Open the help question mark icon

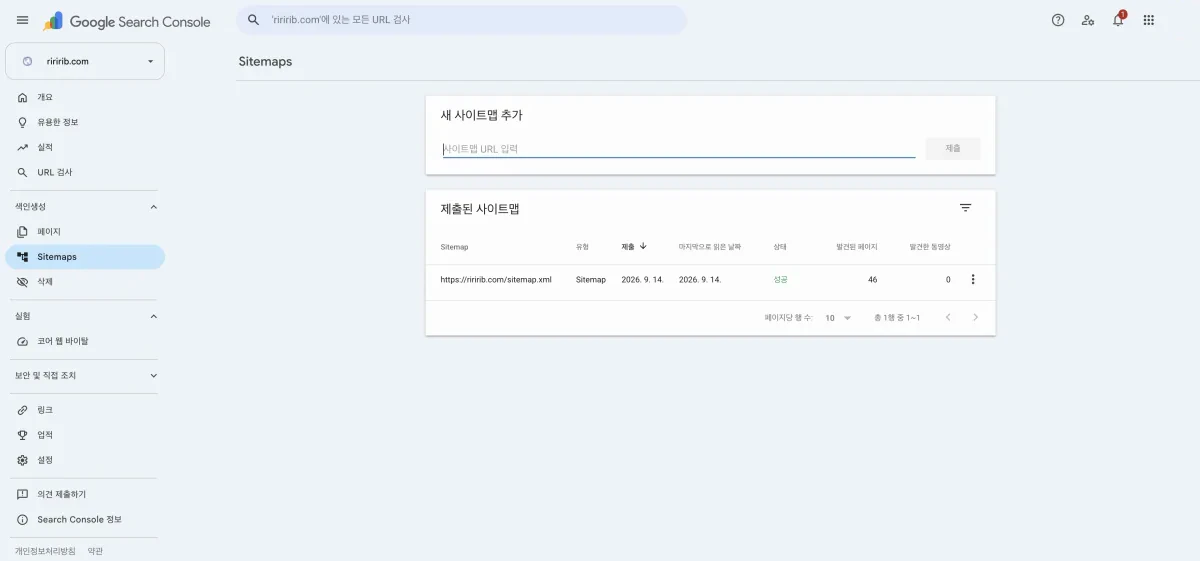coord(1058,20)
